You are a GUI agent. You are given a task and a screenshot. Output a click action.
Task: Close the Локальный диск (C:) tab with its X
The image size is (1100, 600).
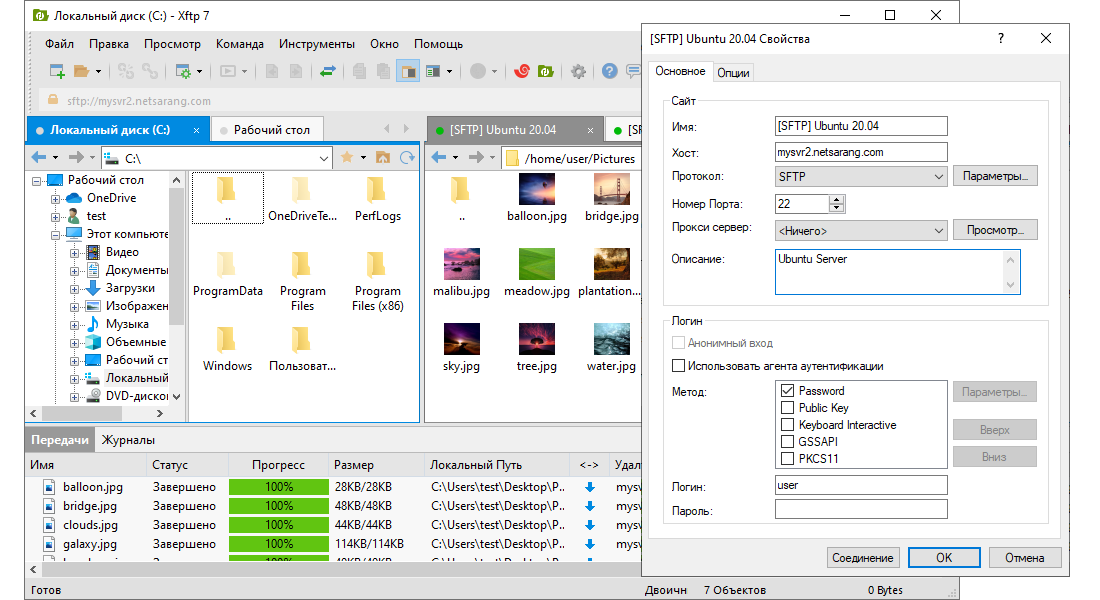pos(196,131)
